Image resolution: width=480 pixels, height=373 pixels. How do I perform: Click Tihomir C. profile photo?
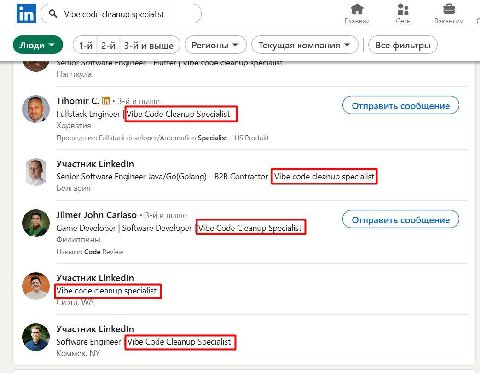tap(36, 109)
